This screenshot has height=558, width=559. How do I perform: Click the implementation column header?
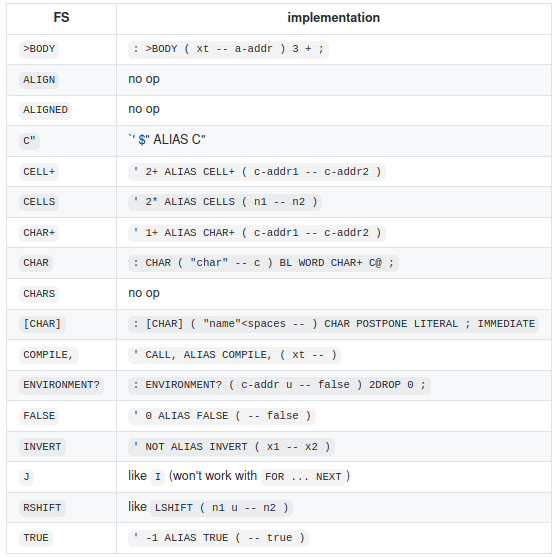tap(334, 17)
